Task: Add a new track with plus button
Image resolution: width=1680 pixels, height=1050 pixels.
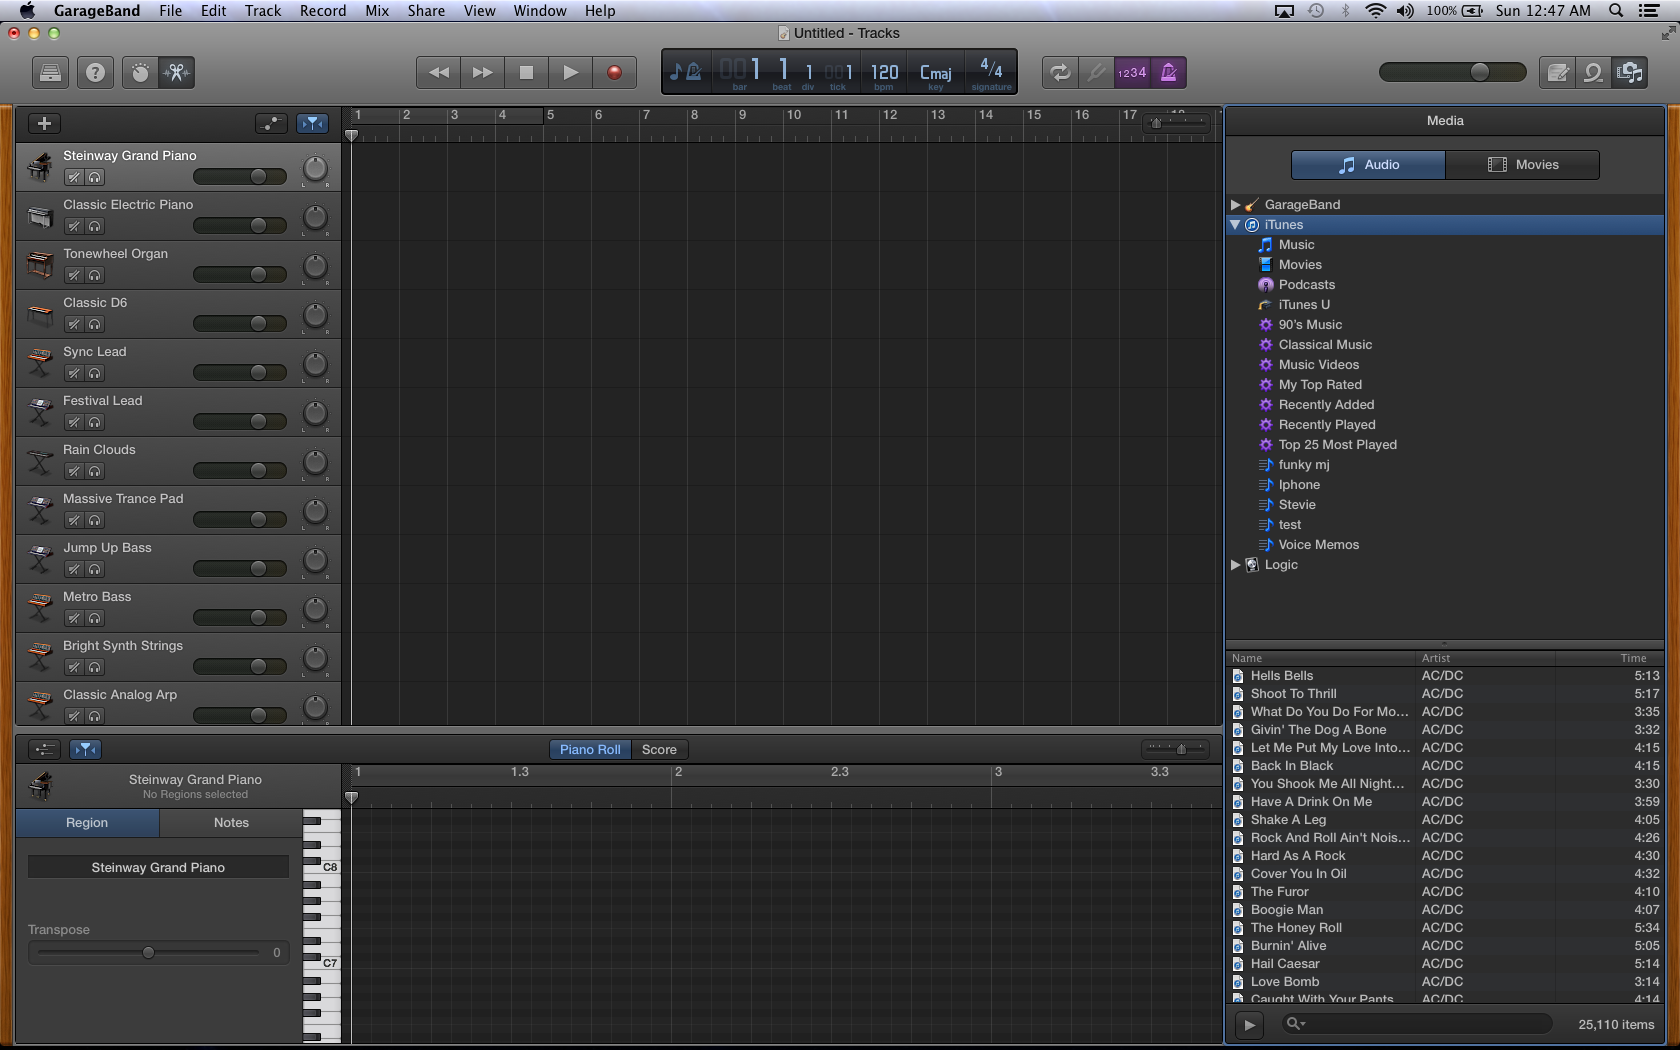Action: point(44,123)
